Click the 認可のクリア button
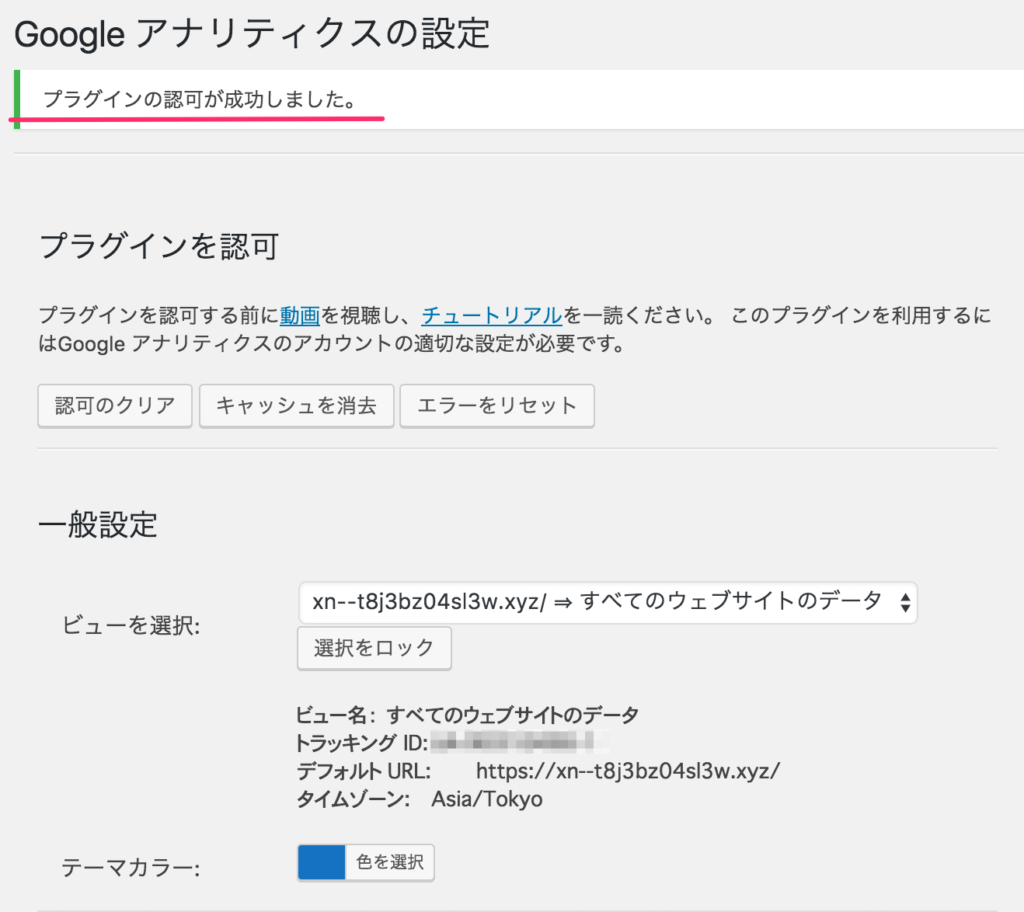Image resolution: width=1024 pixels, height=912 pixels. point(115,405)
